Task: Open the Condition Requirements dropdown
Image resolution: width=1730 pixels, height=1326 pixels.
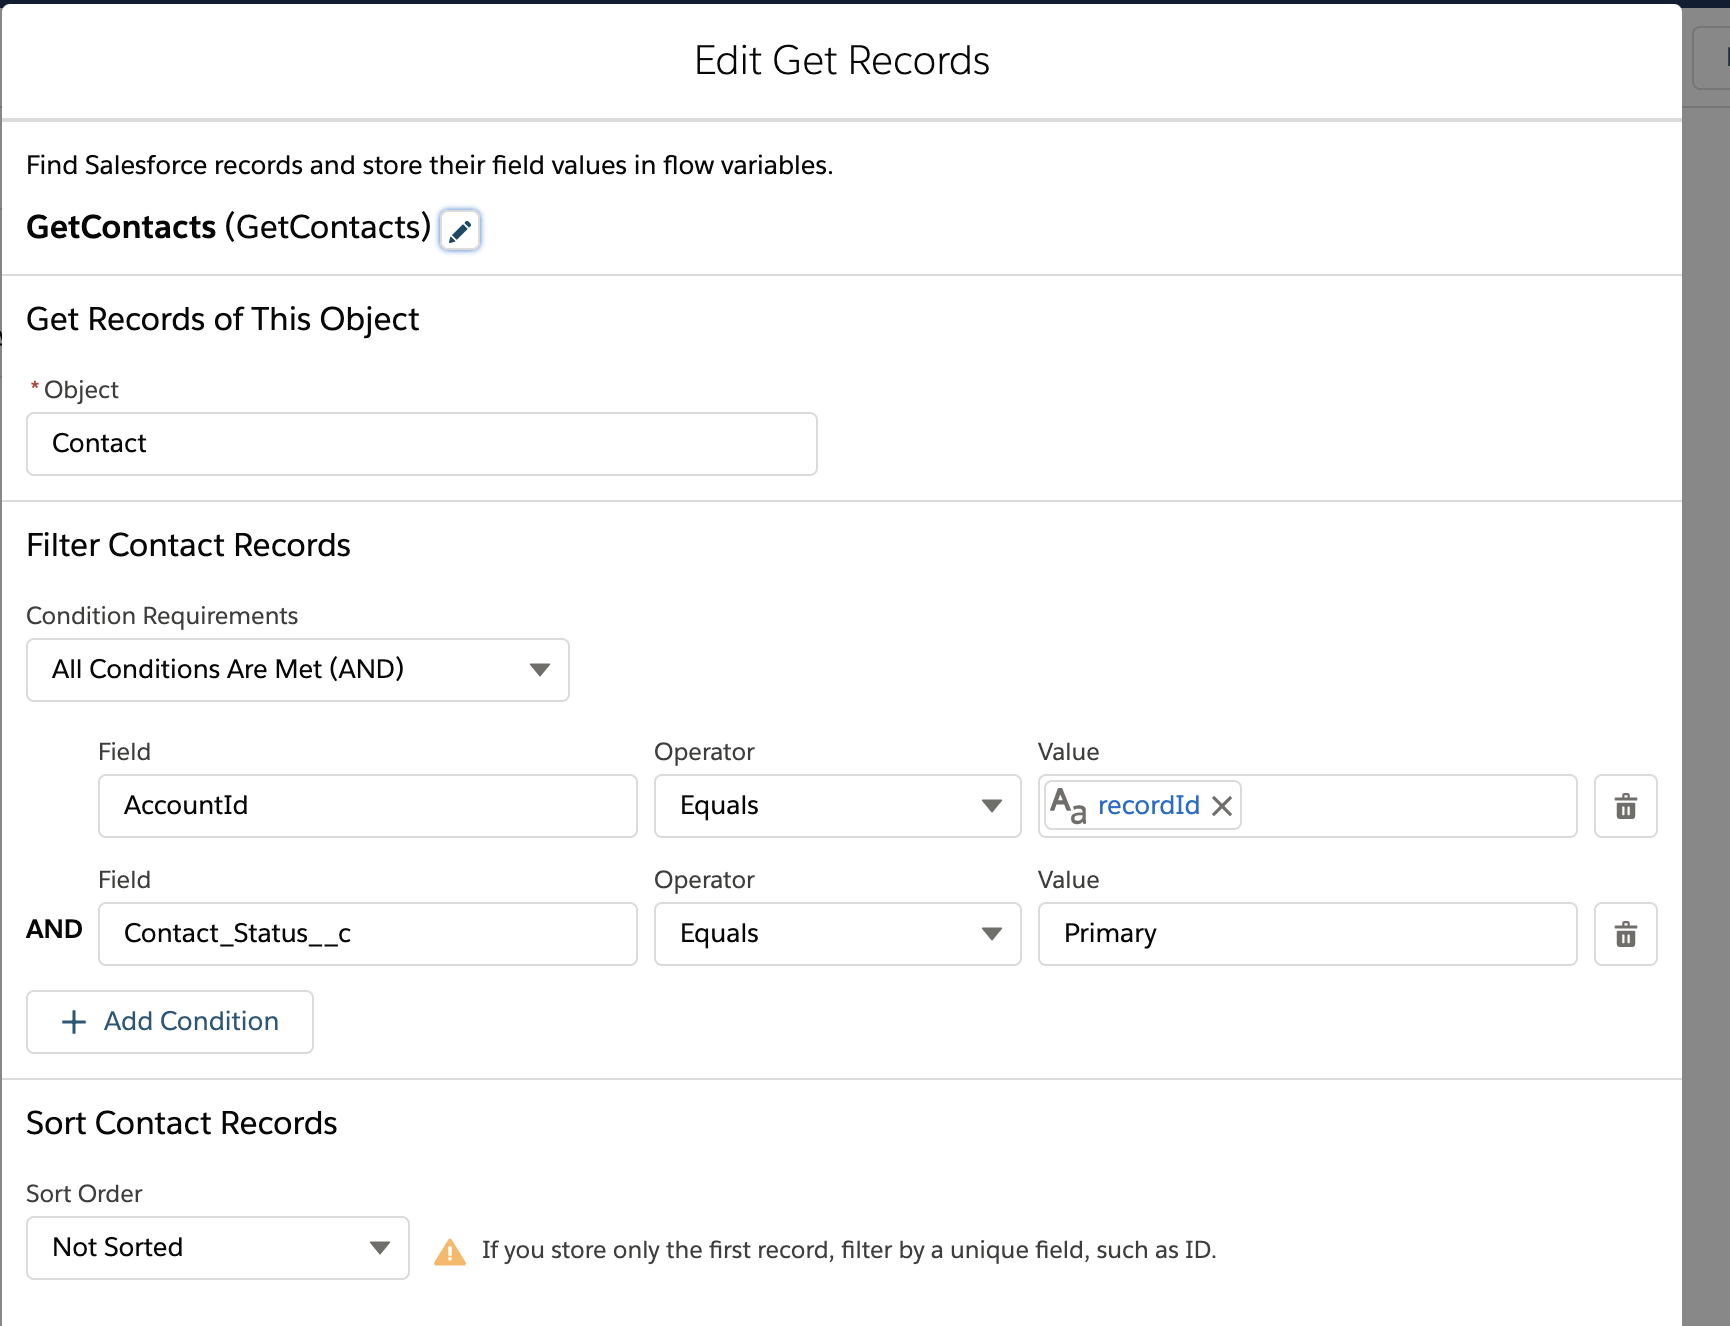Action: [297, 670]
